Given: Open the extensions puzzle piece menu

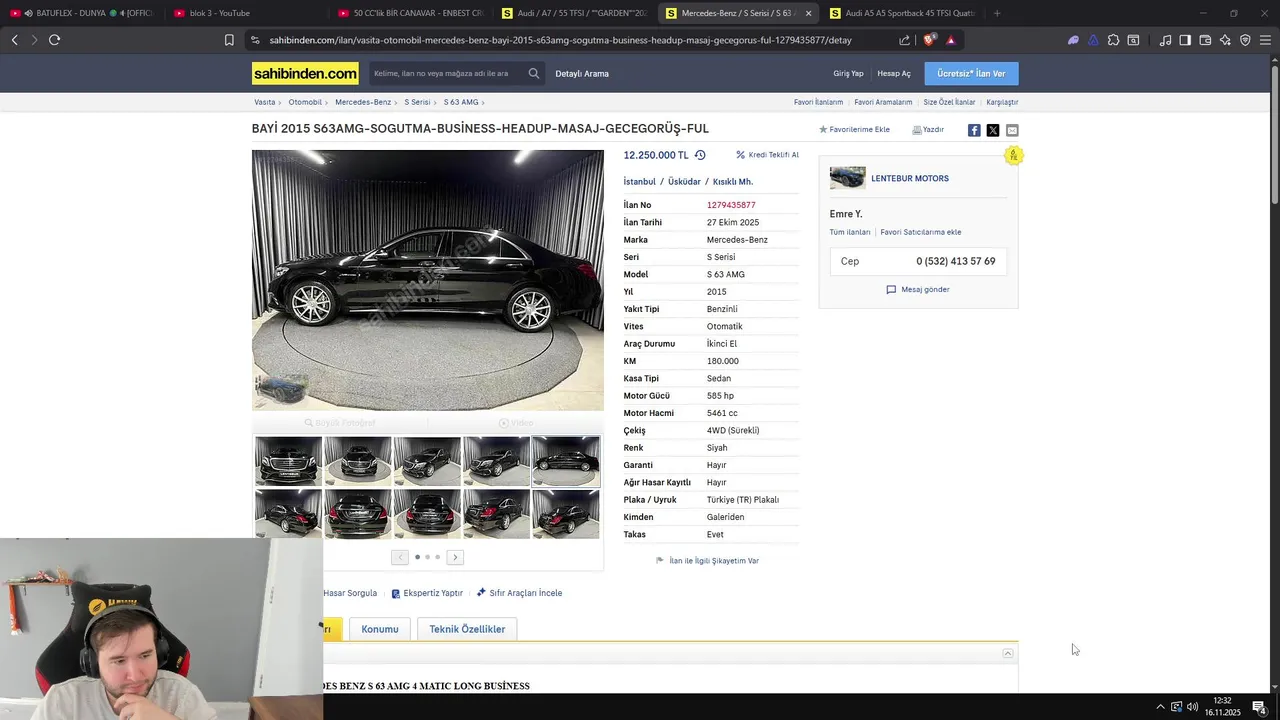Looking at the screenshot, I should pos(1113,40).
